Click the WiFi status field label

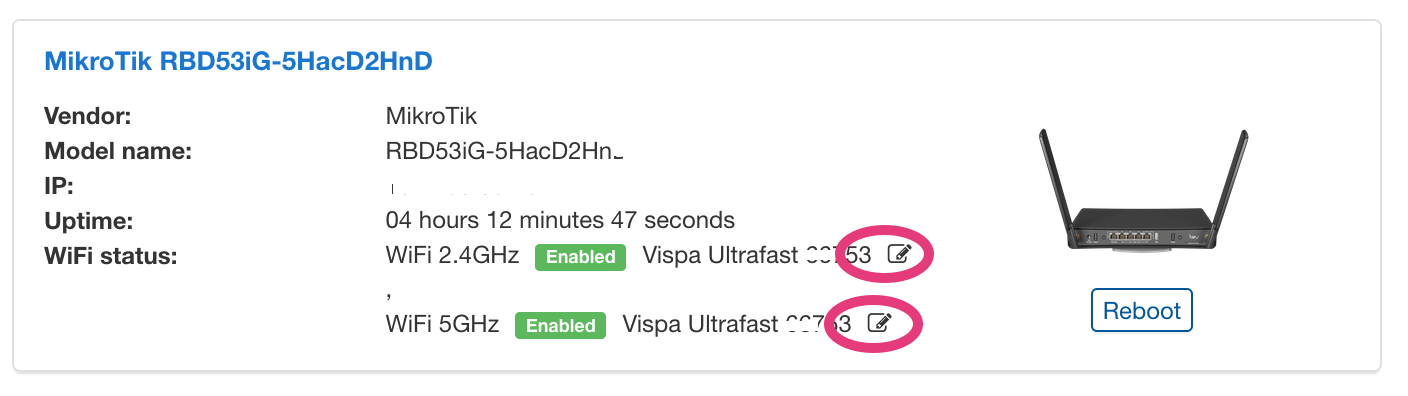110,255
